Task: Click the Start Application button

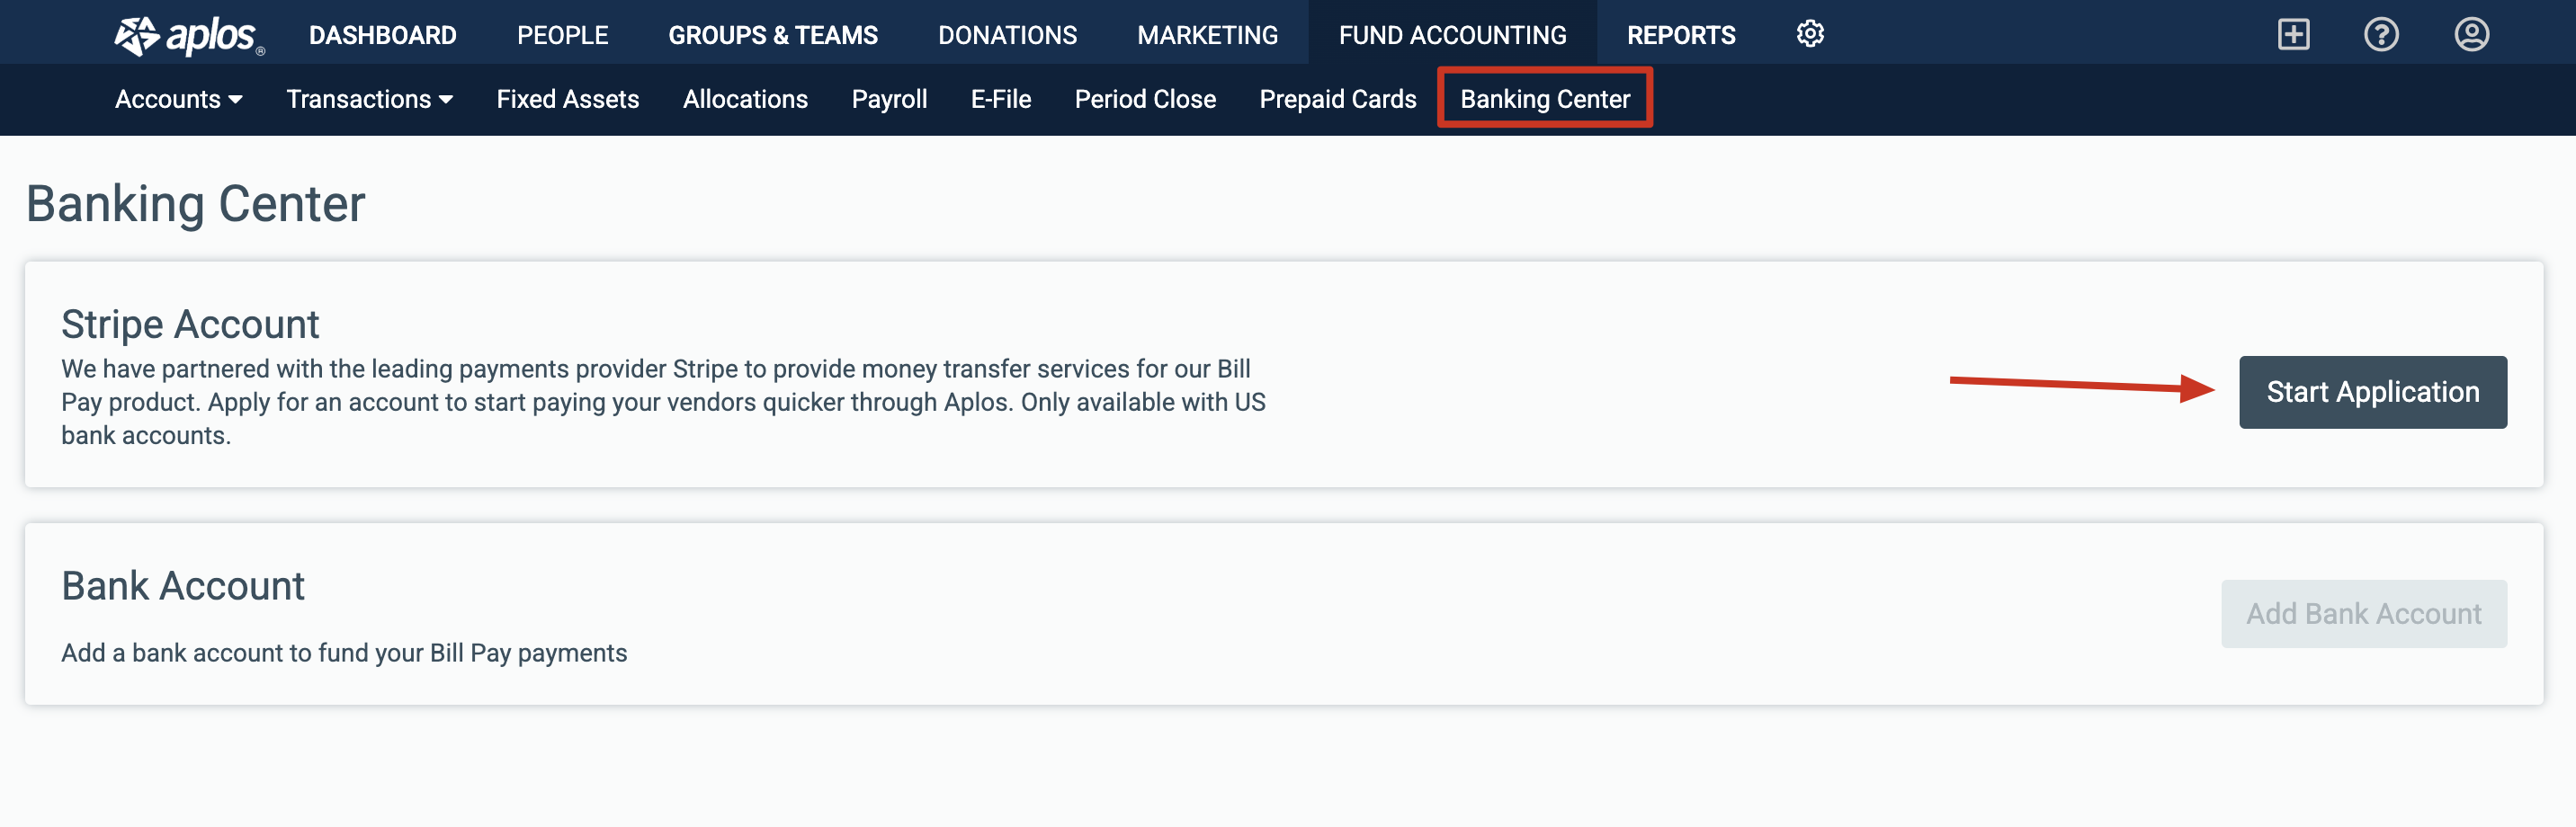Action: coord(2372,392)
